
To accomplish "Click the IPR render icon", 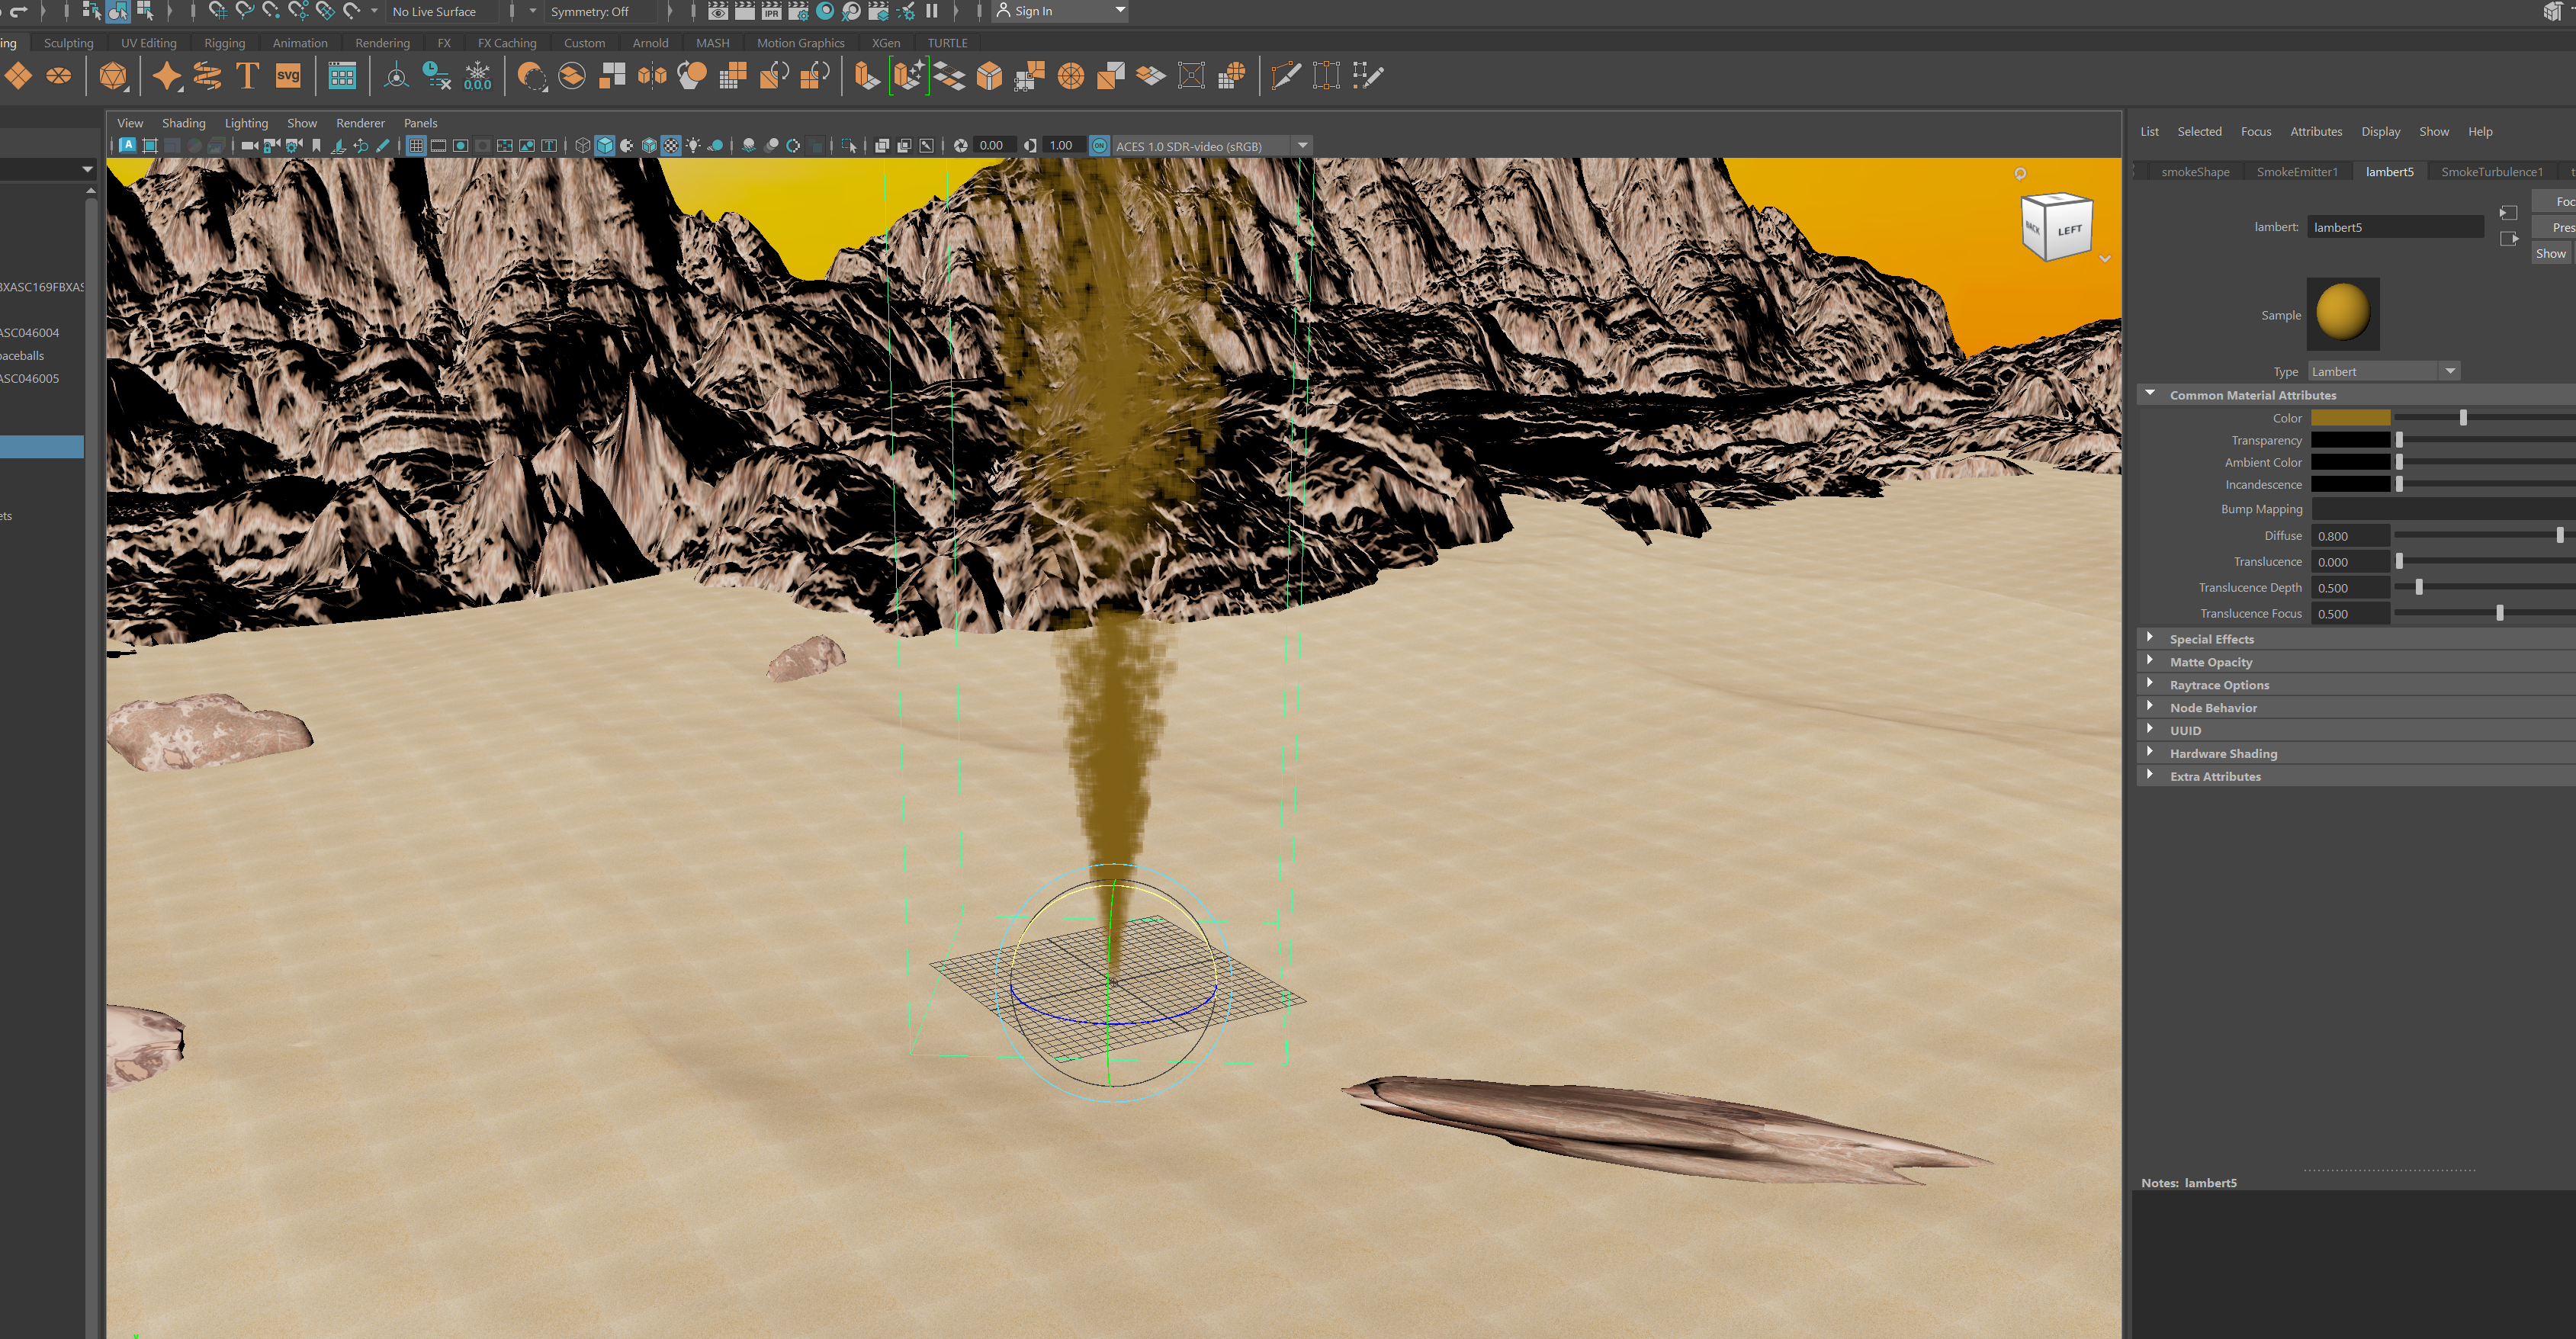I will pyautogui.click(x=771, y=11).
